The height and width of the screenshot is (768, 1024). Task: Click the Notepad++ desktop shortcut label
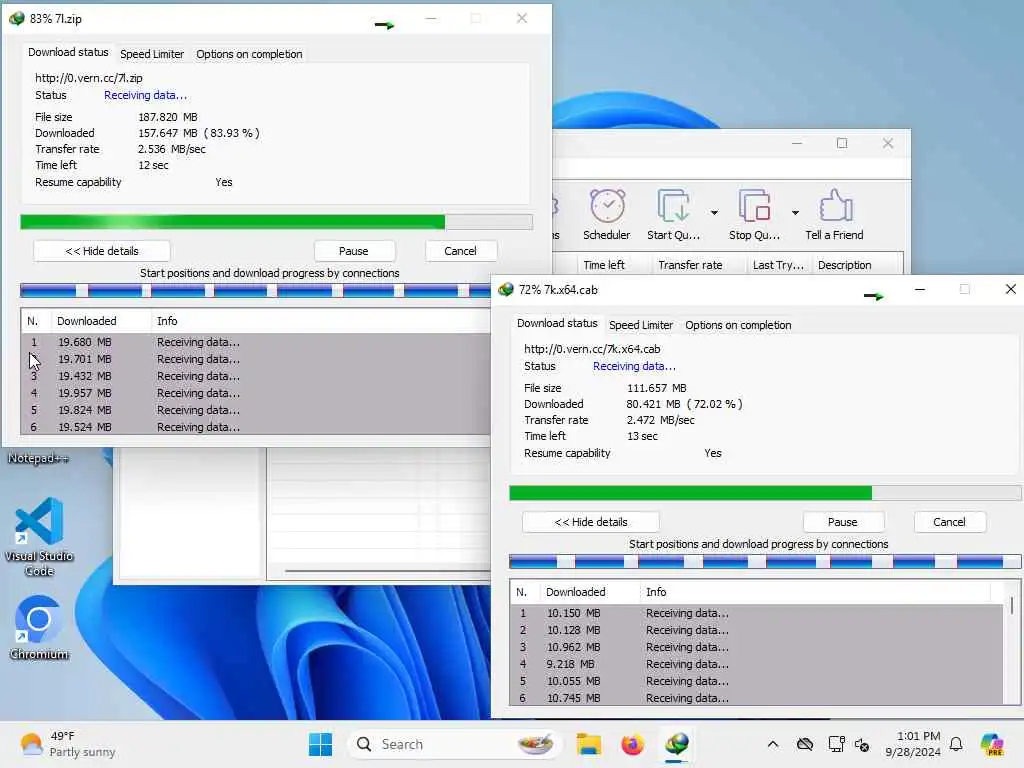tap(38, 458)
